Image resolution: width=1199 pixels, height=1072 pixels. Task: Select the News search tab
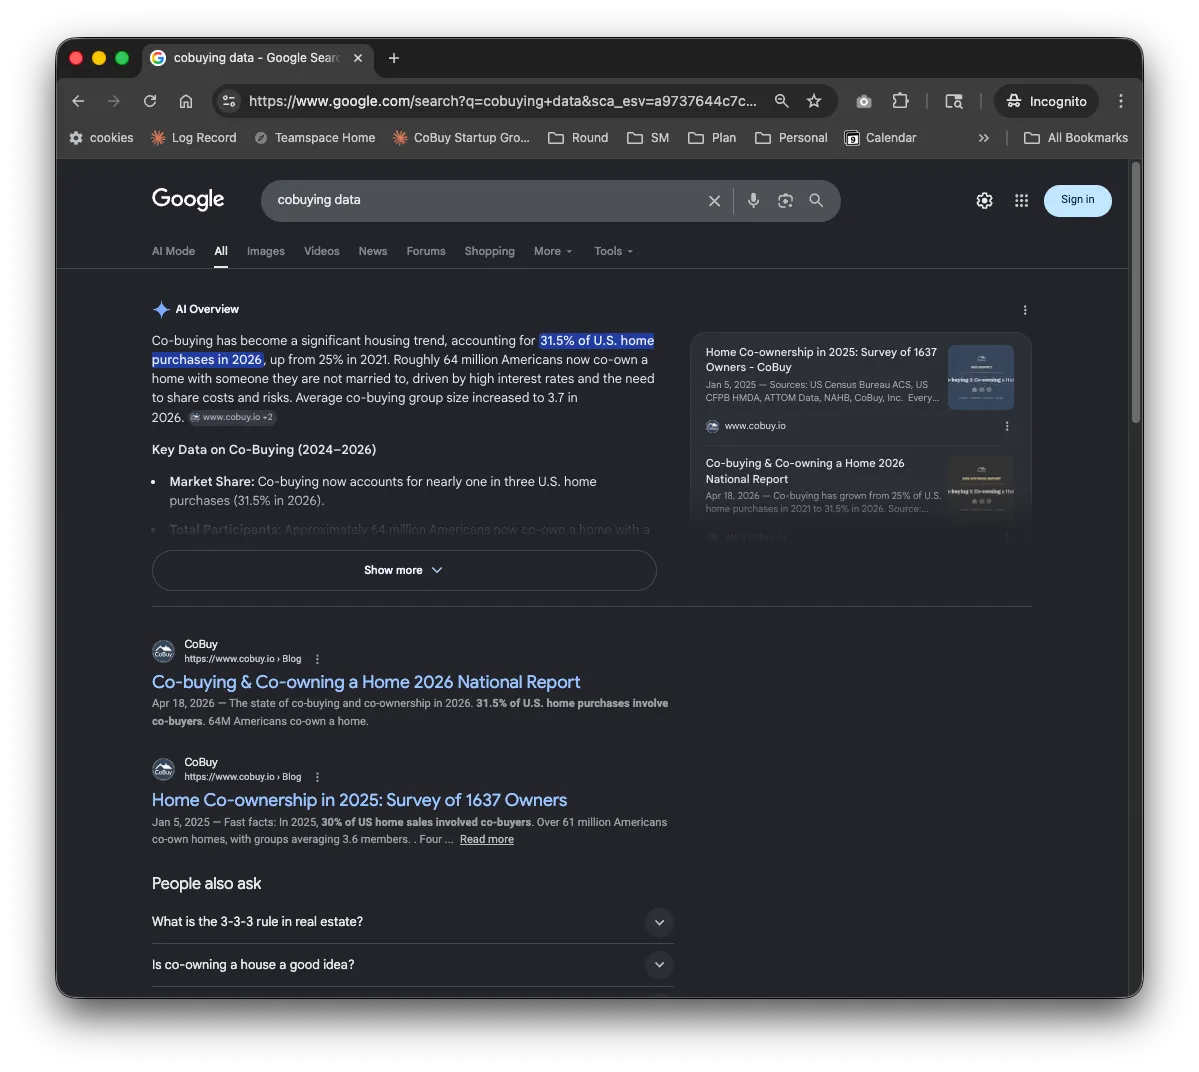tap(372, 251)
